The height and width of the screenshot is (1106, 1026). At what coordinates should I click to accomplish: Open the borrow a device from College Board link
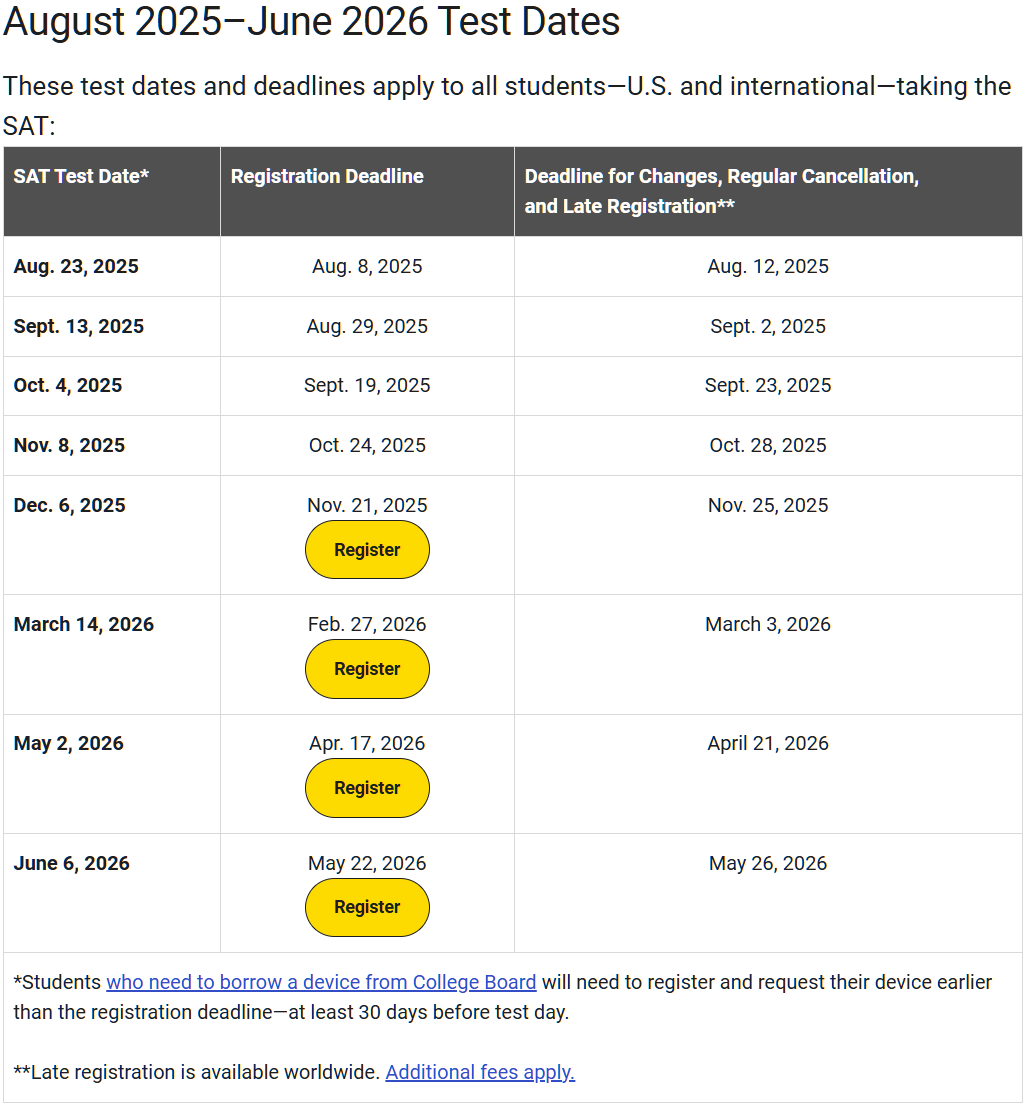click(x=321, y=982)
